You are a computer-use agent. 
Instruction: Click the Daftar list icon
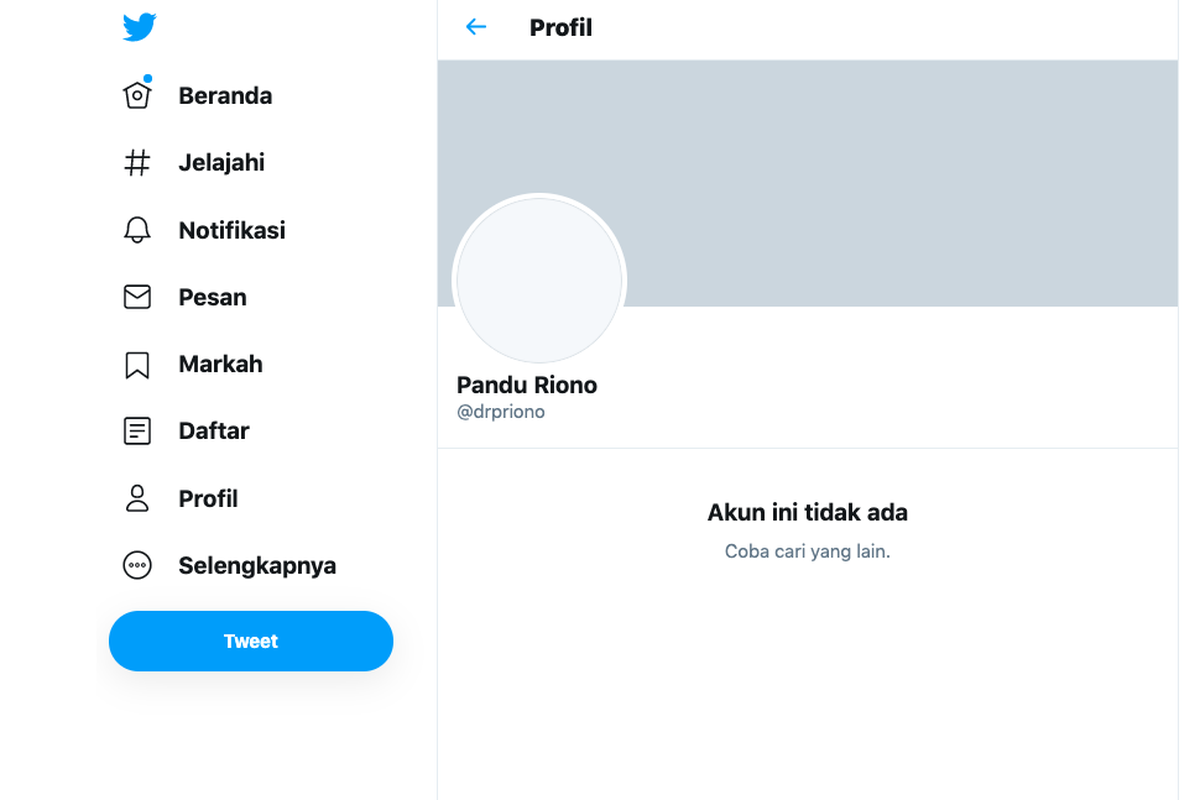137,431
